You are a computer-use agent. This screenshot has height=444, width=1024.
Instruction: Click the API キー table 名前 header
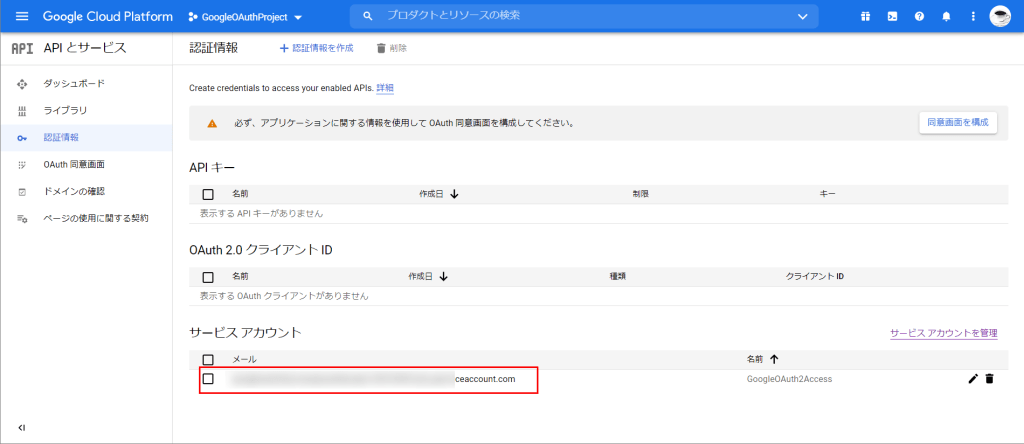point(240,194)
